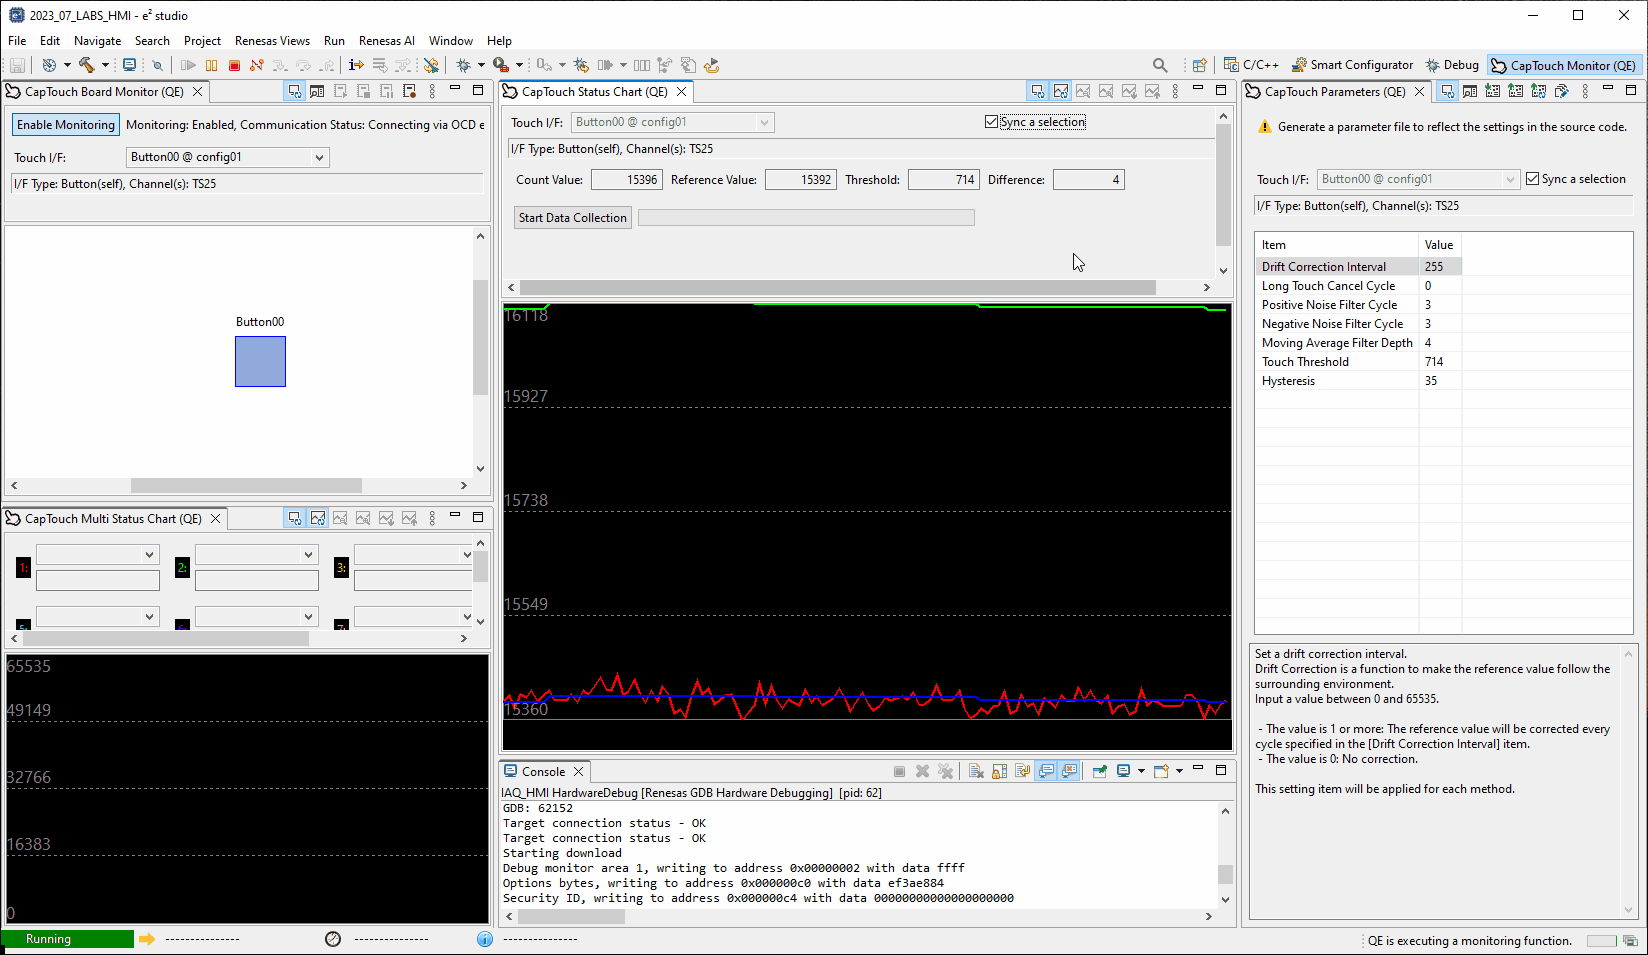
Task: Select the Console tab
Action: [x=543, y=771]
